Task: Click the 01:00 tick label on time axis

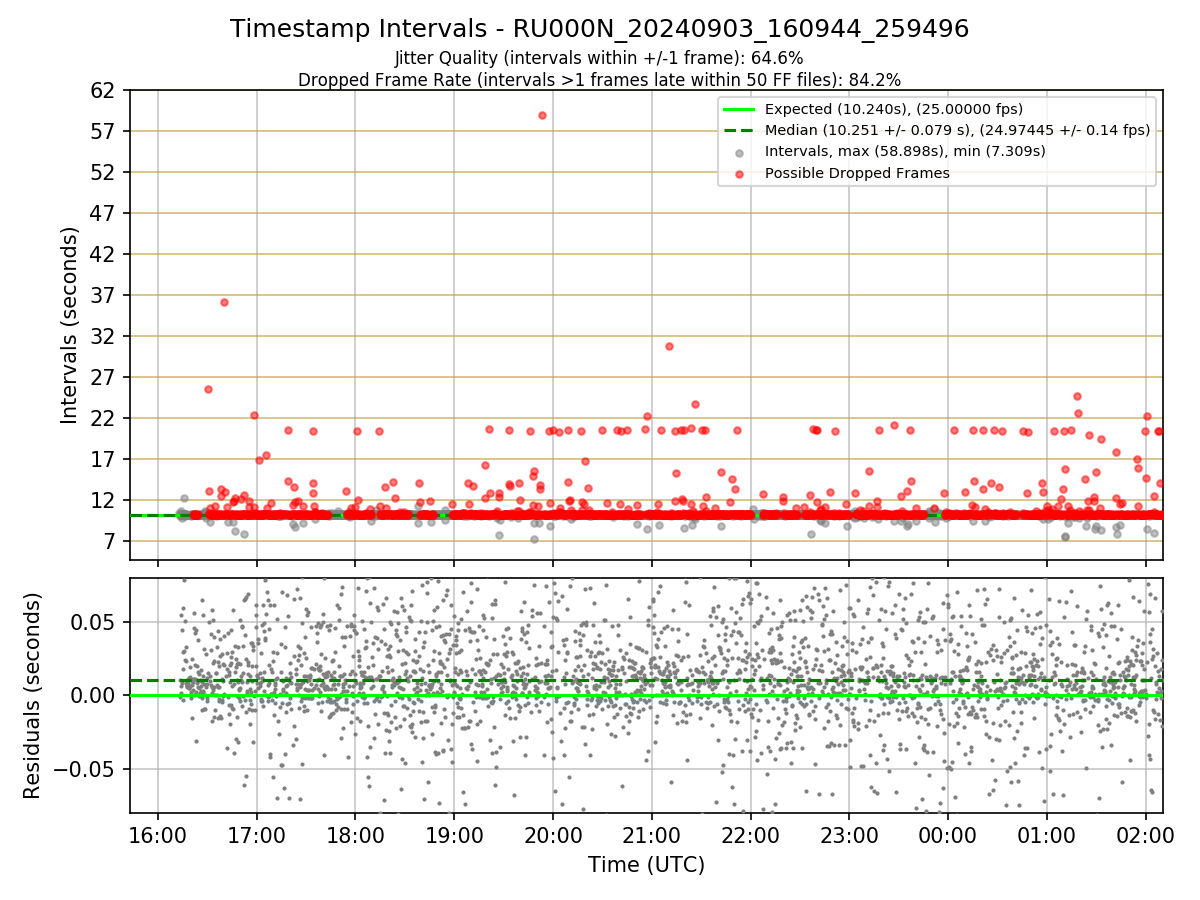Action: (x=1047, y=835)
